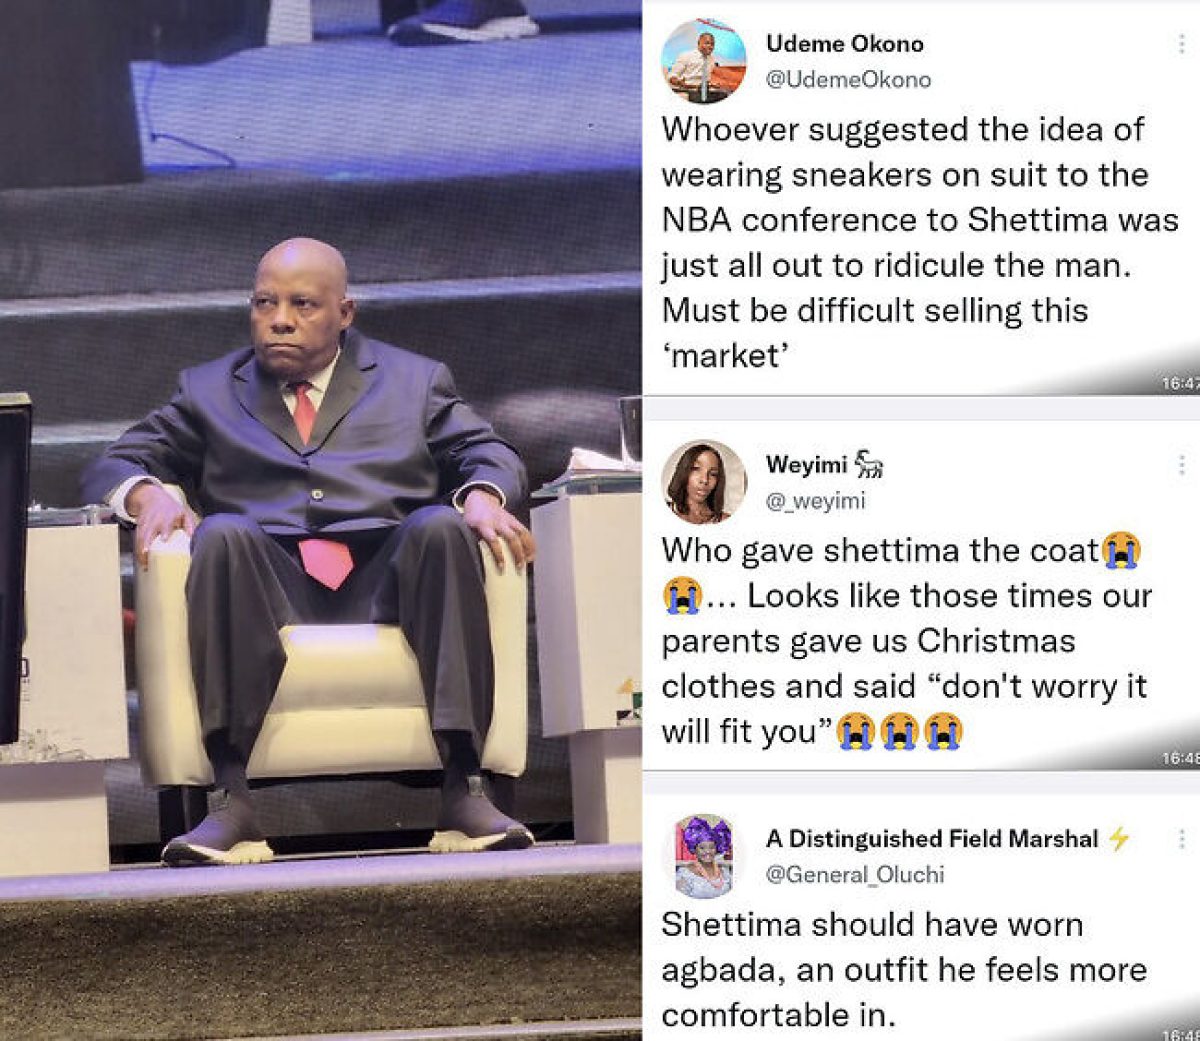Open the photo of the seated man
1200x1041 pixels.
(320, 520)
